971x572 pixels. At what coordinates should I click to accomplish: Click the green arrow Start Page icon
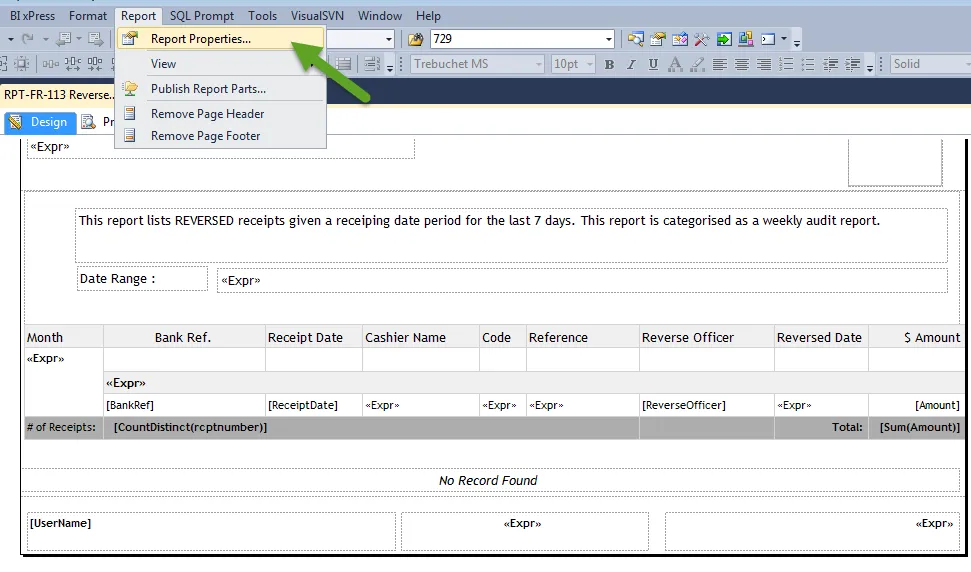(723, 39)
